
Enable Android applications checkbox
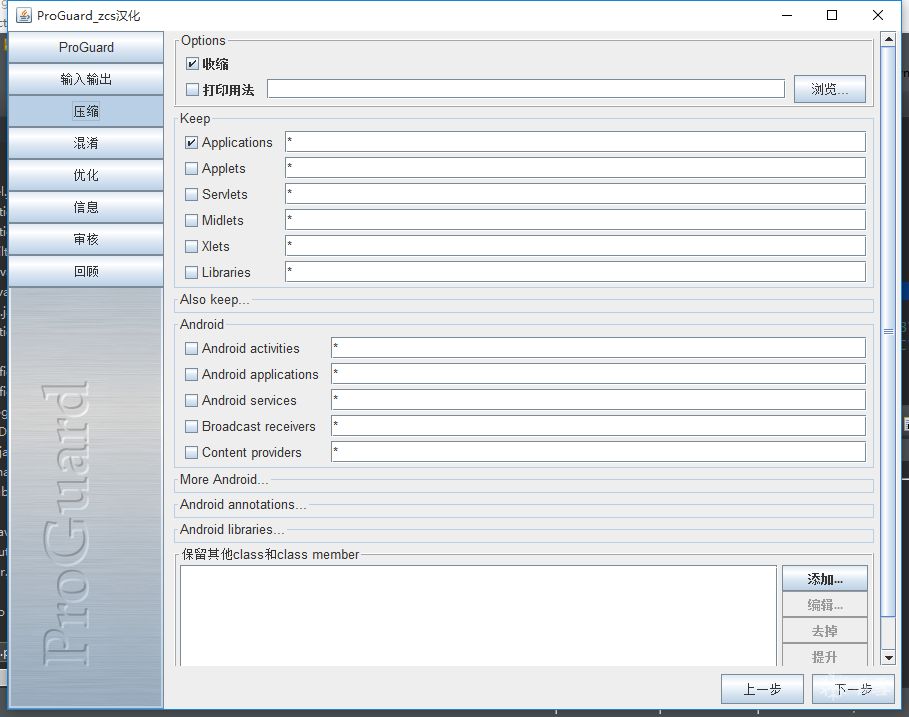click(x=191, y=374)
